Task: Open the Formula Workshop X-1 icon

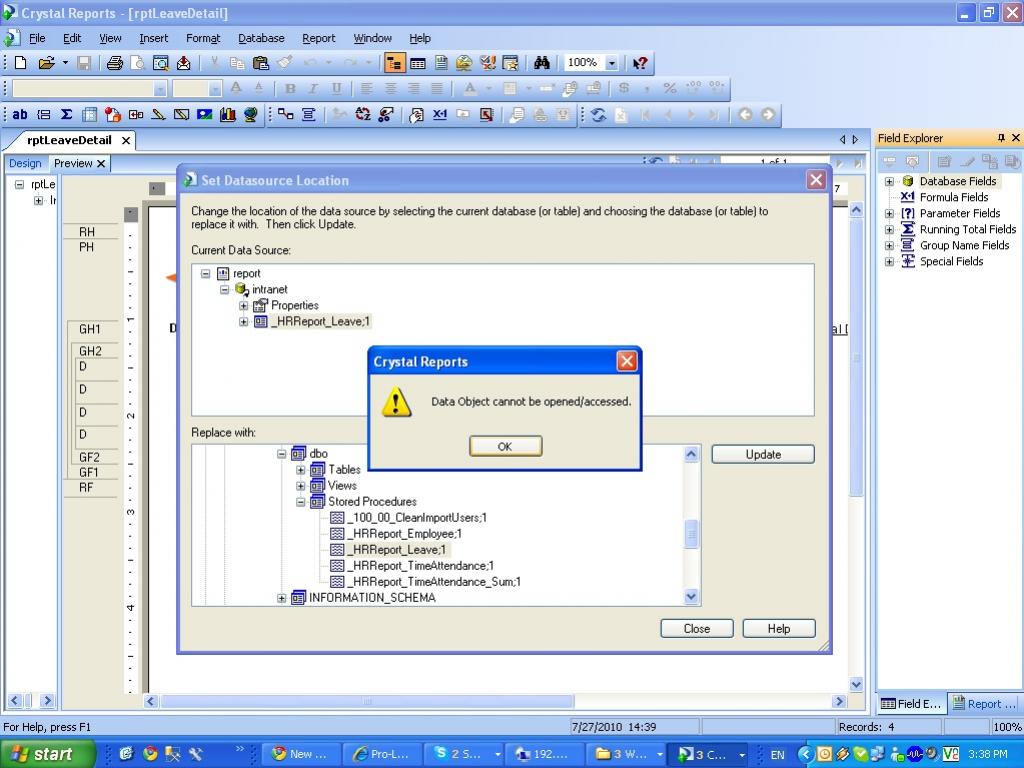Action: click(x=440, y=114)
